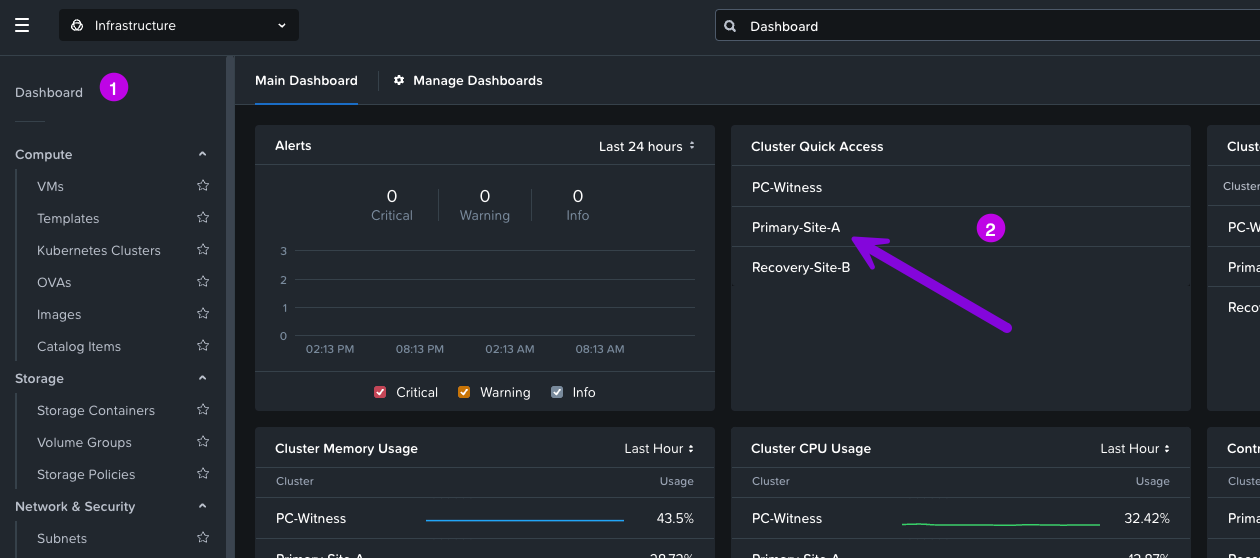Select PC-Witness in Cluster CPU Usage
The width and height of the screenshot is (1260, 558).
(x=787, y=518)
